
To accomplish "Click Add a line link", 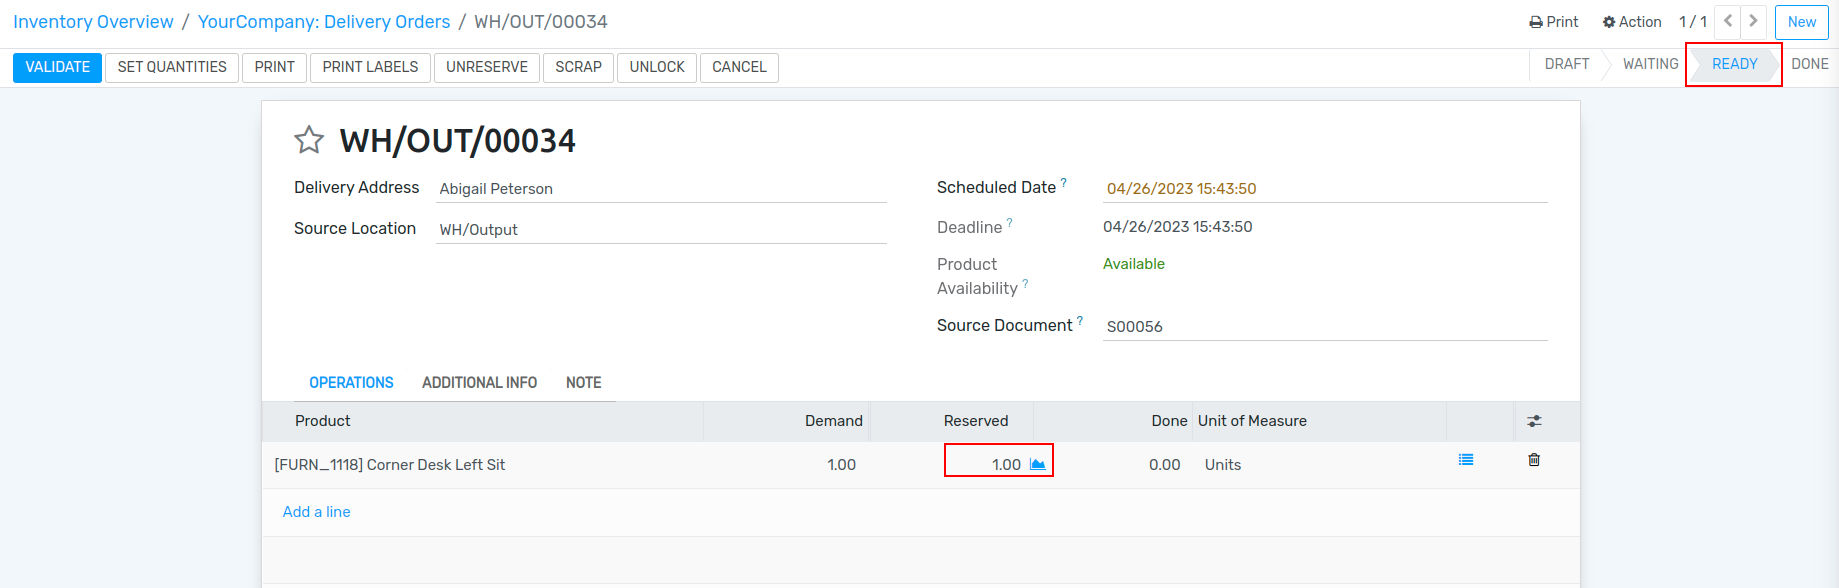I will 316,512.
